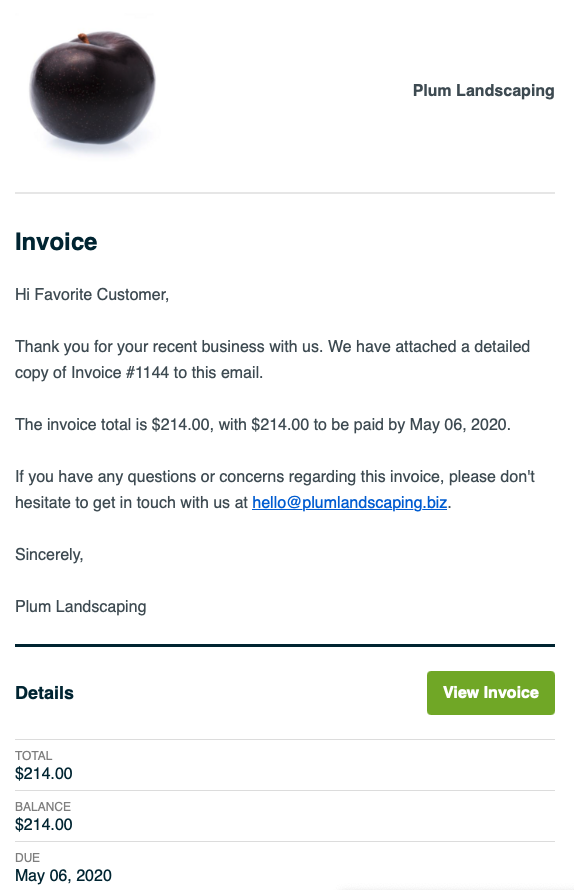Open the hello@plumlandscaping.biz email link

349,503
